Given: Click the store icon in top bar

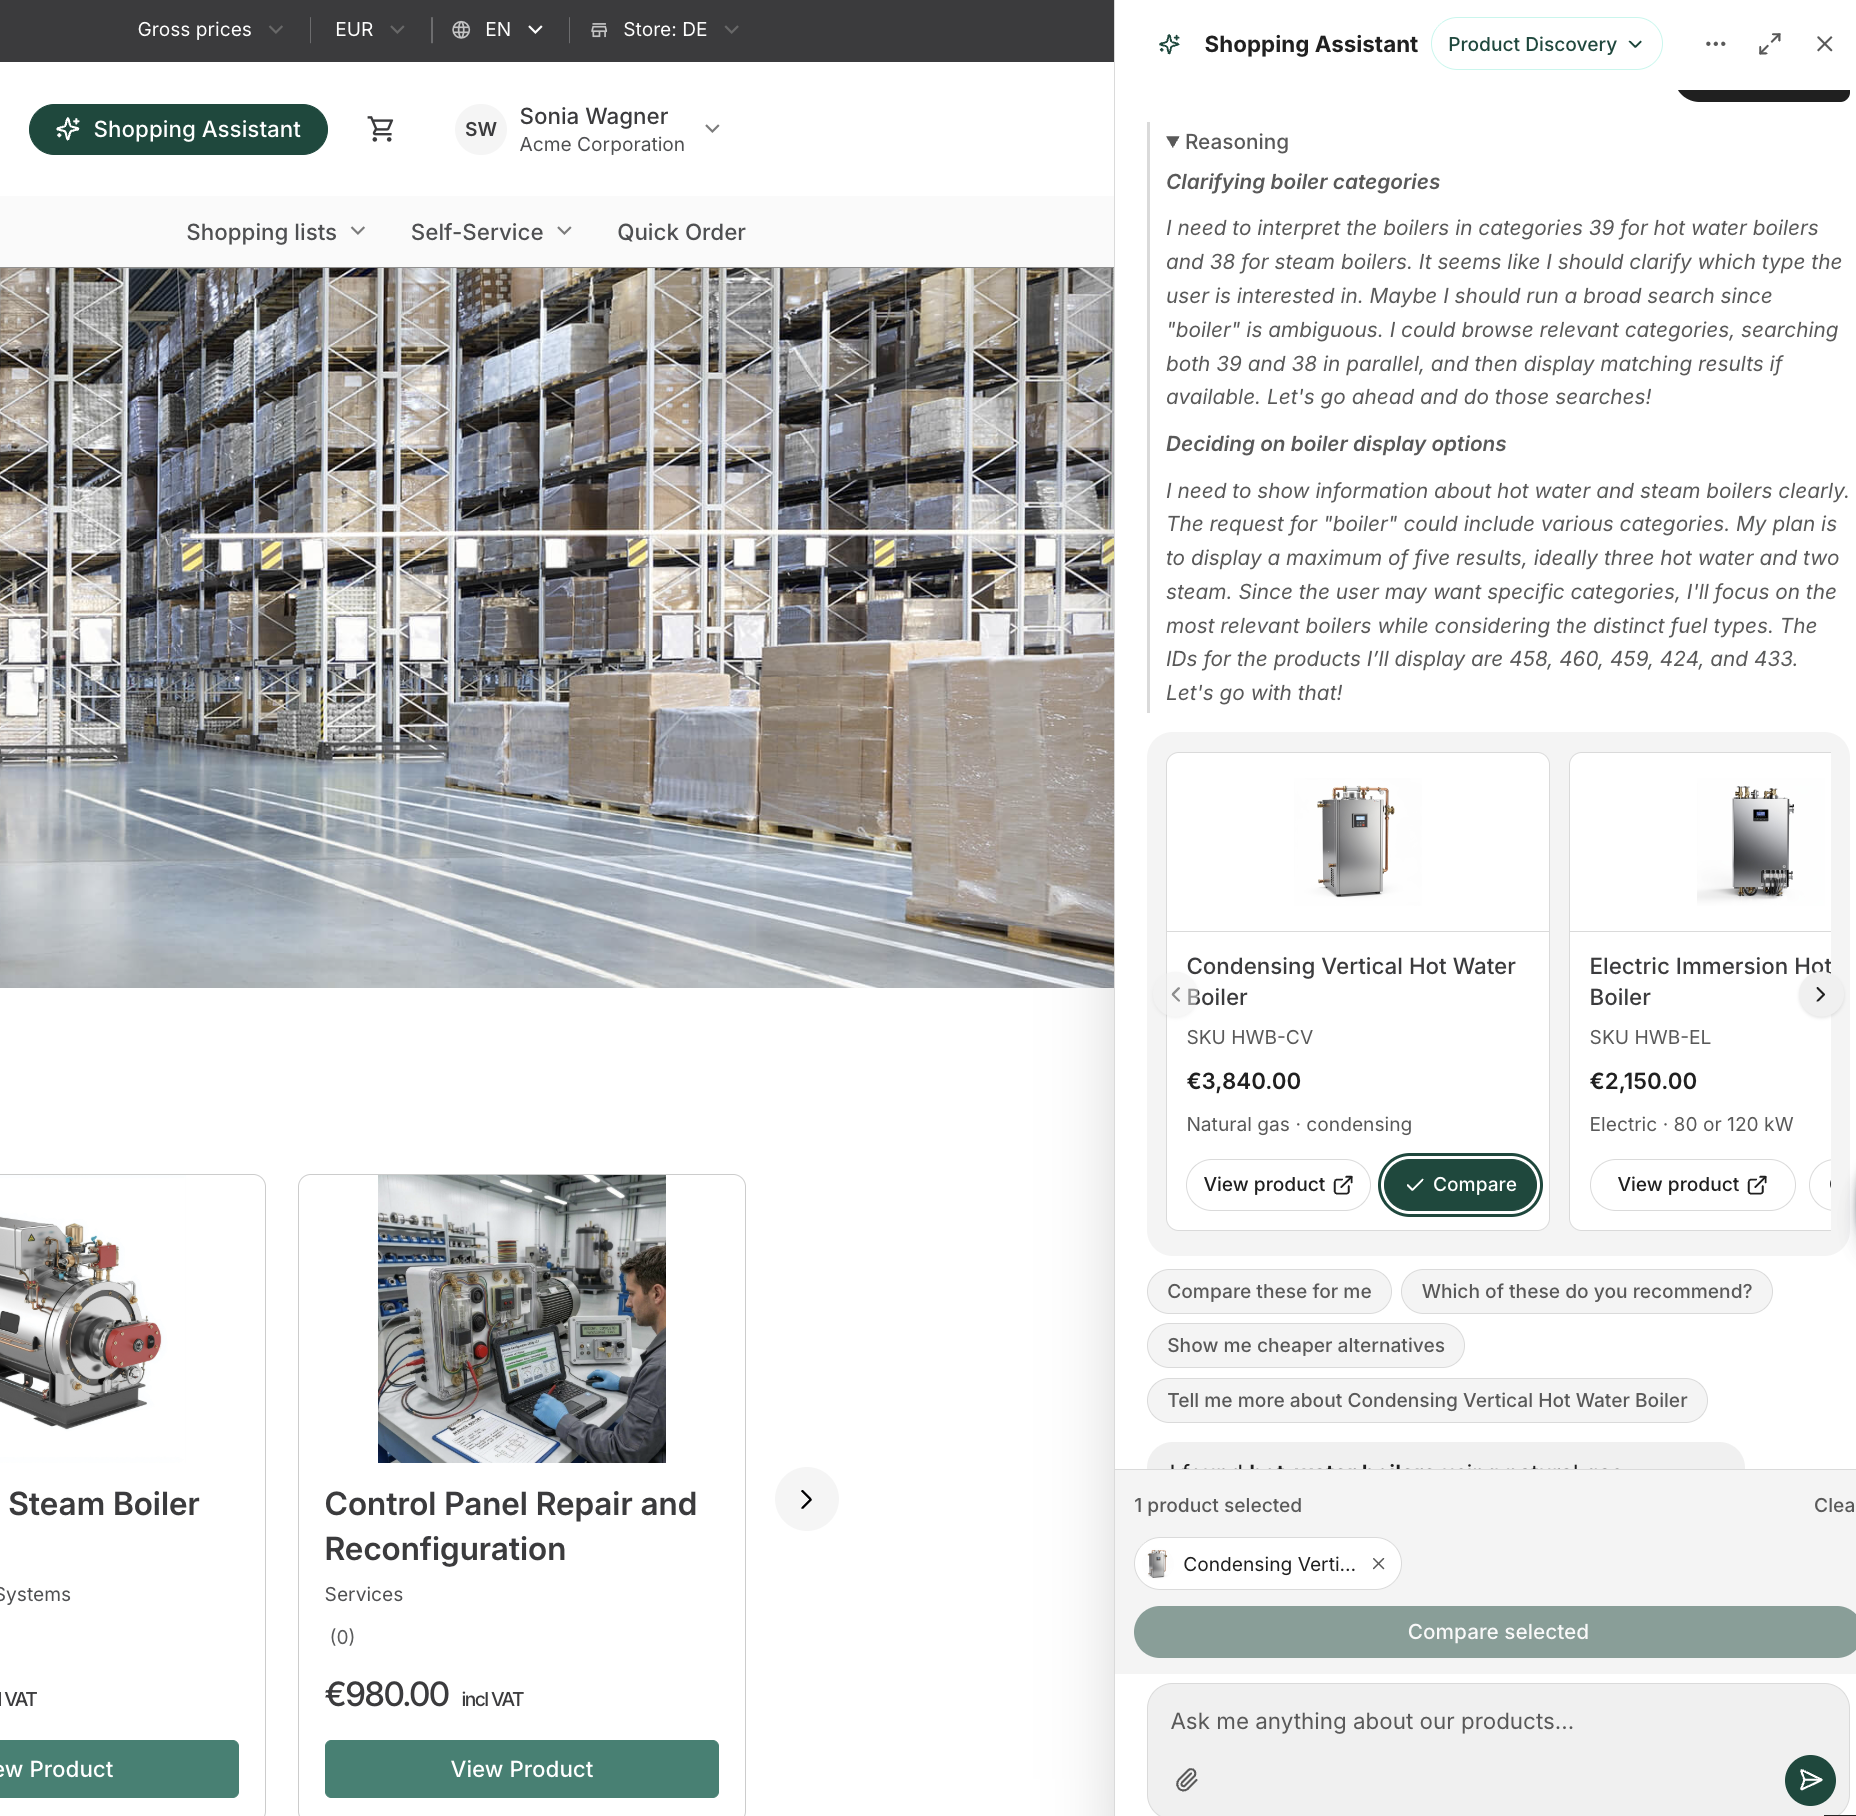Looking at the screenshot, I should pos(599,30).
